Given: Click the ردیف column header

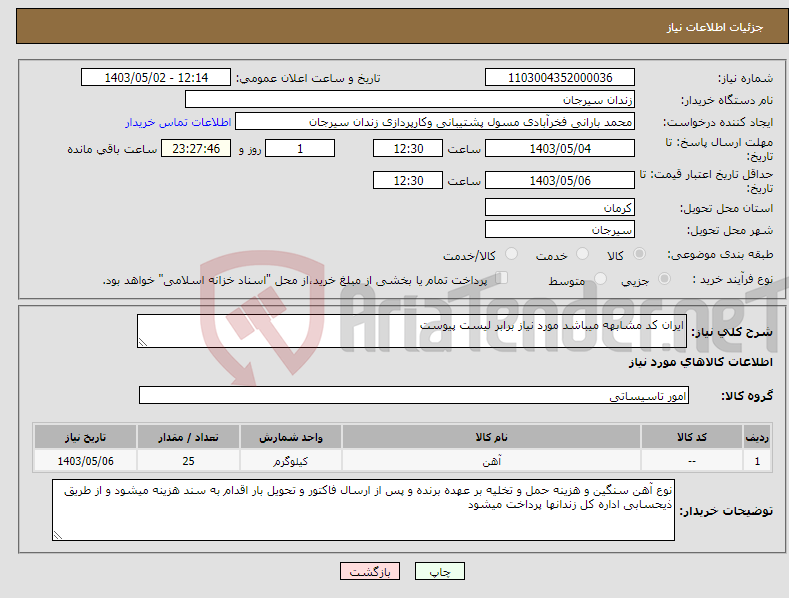Looking at the screenshot, I should coord(757,437).
